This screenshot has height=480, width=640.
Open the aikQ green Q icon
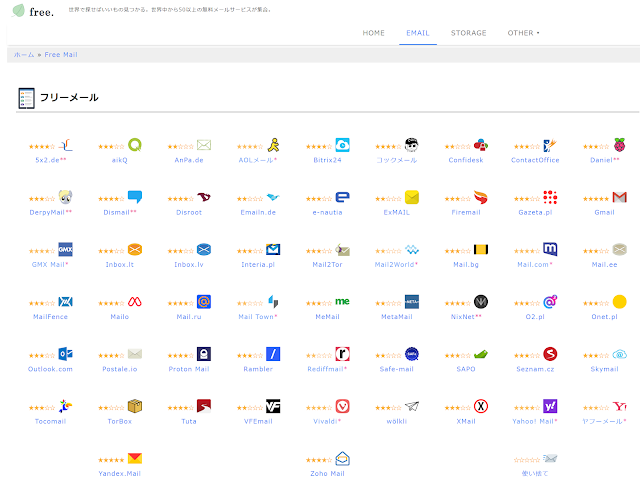tap(135, 145)
